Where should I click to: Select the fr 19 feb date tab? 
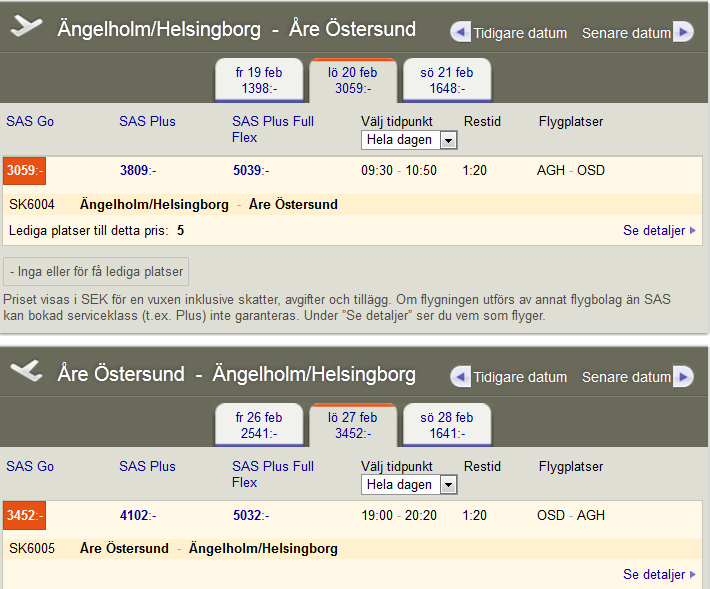pyautogui.click(x=259, y=80)
